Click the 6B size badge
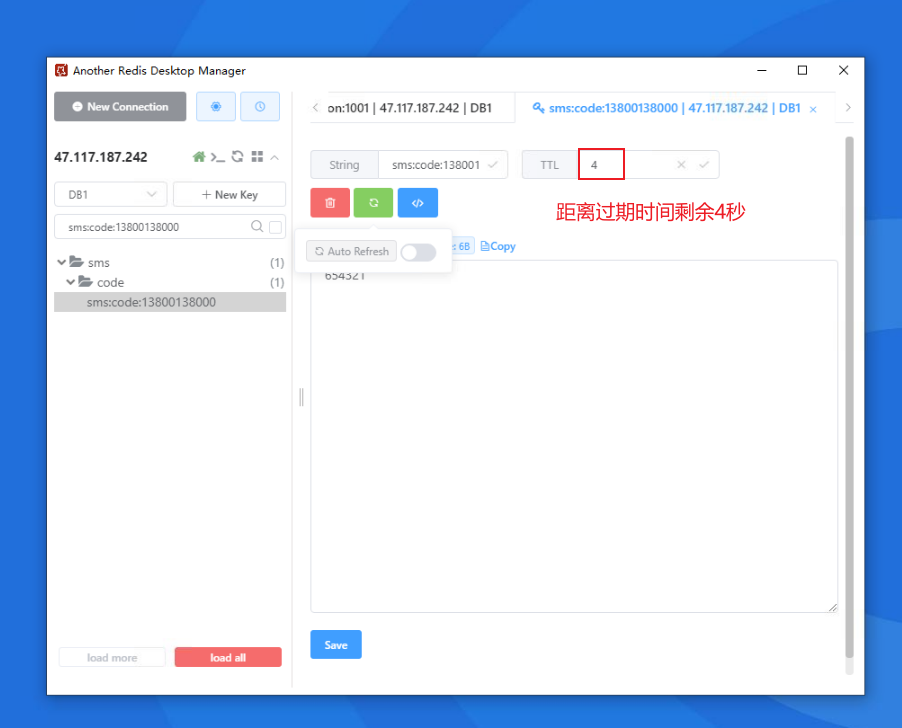 (x=463, y=246)
